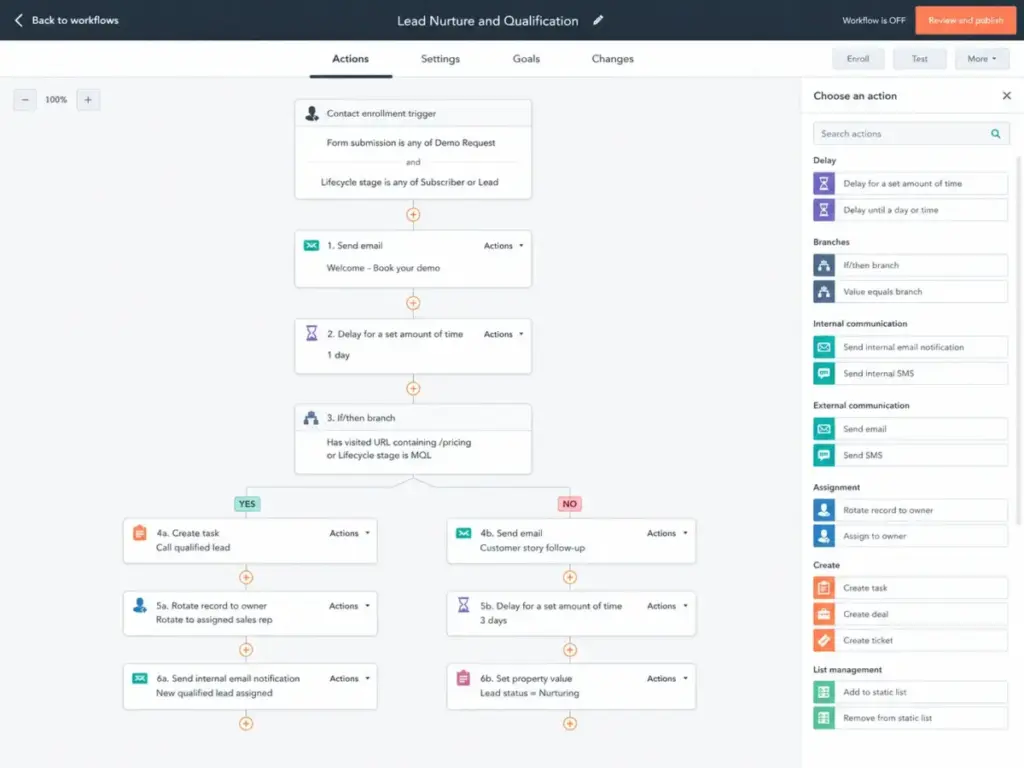Image resolution: width=1024 pixels, height=768 pixels.
Task: Click the Rotate record to owner icon
Action: [824, 510]
